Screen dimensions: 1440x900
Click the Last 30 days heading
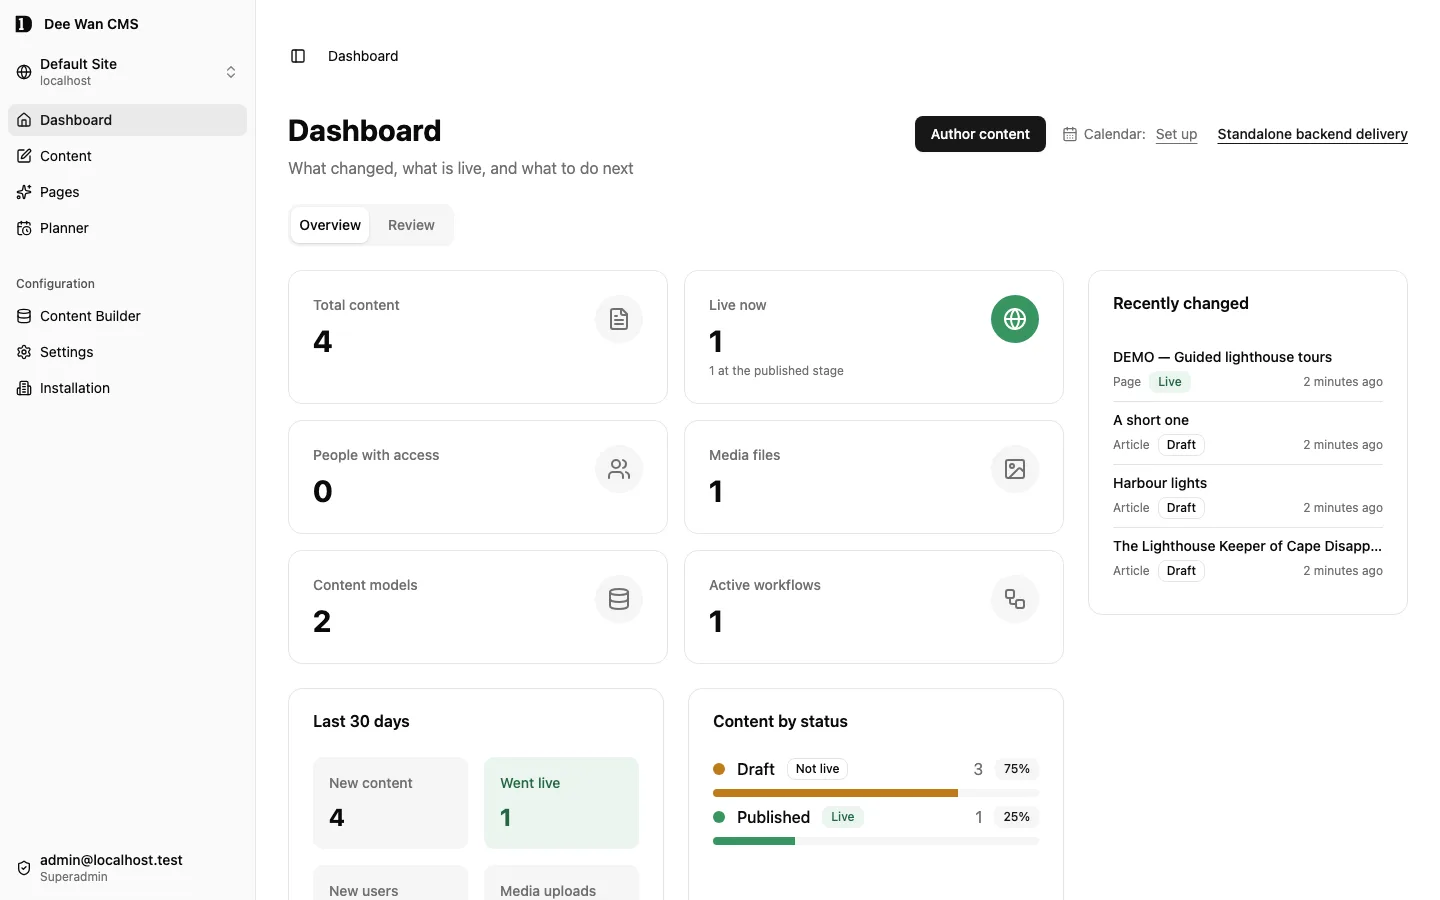click(x=361, y=721)
